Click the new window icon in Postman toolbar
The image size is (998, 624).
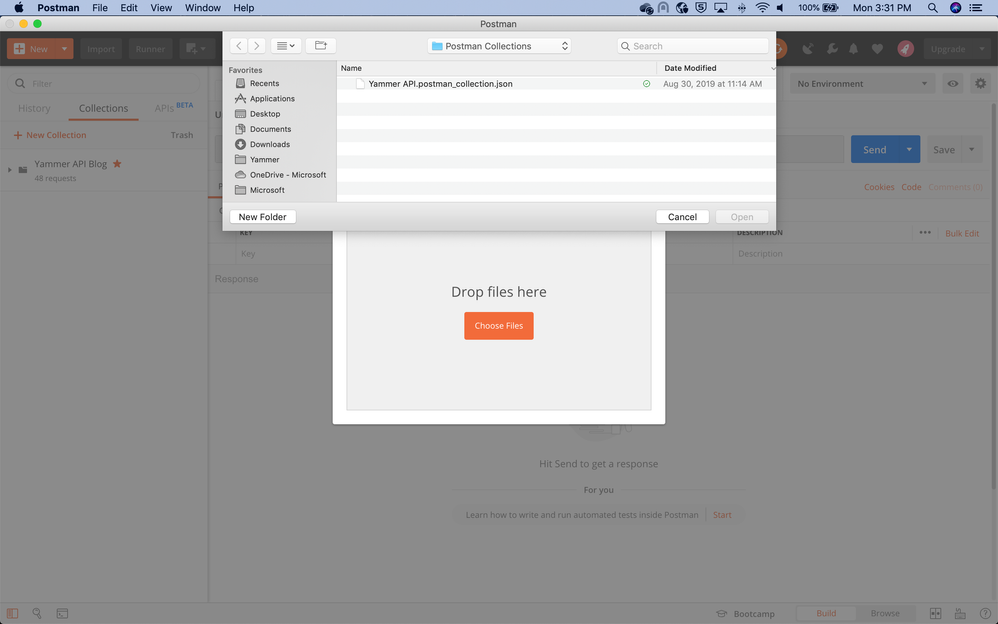click(196, 49)
